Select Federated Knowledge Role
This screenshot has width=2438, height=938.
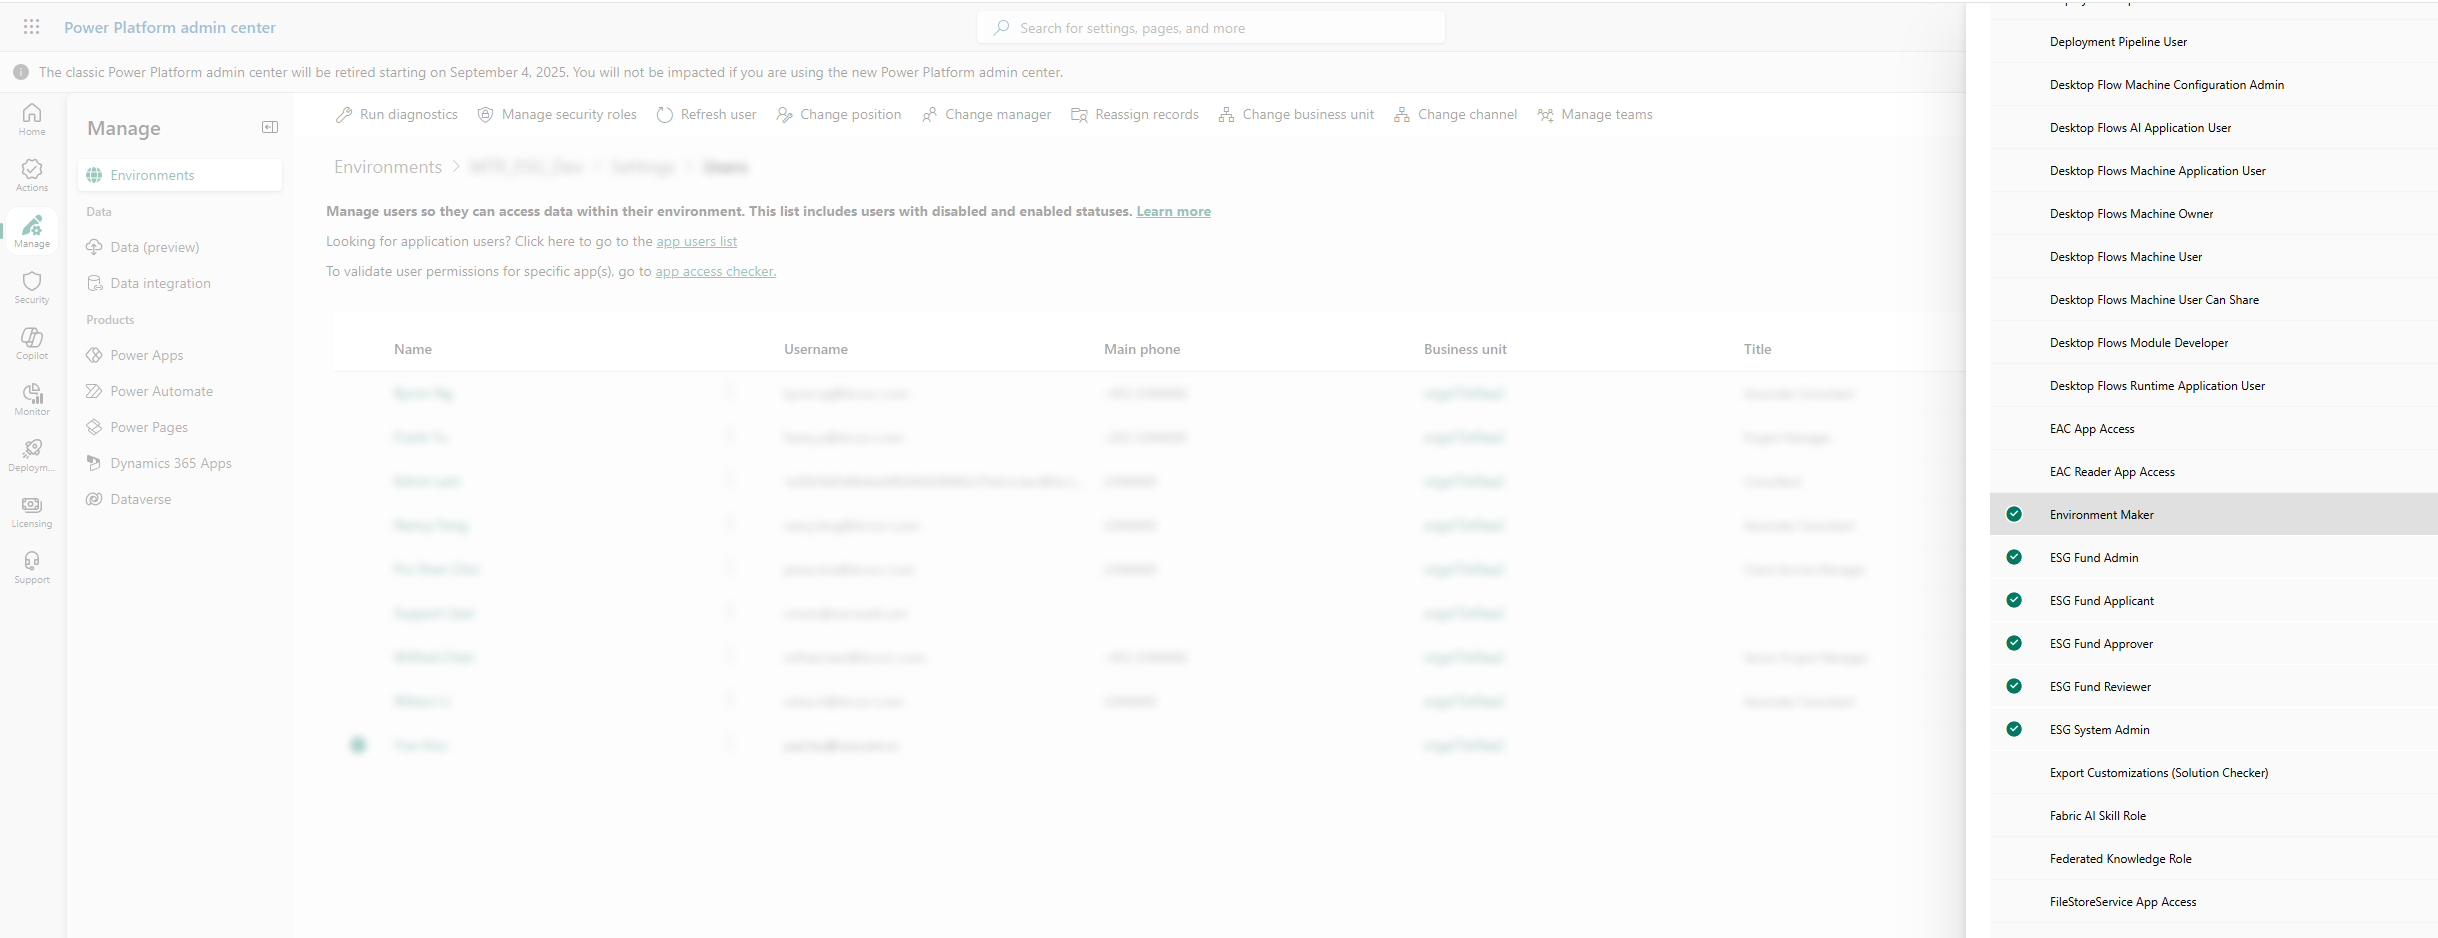point(2213,859)
